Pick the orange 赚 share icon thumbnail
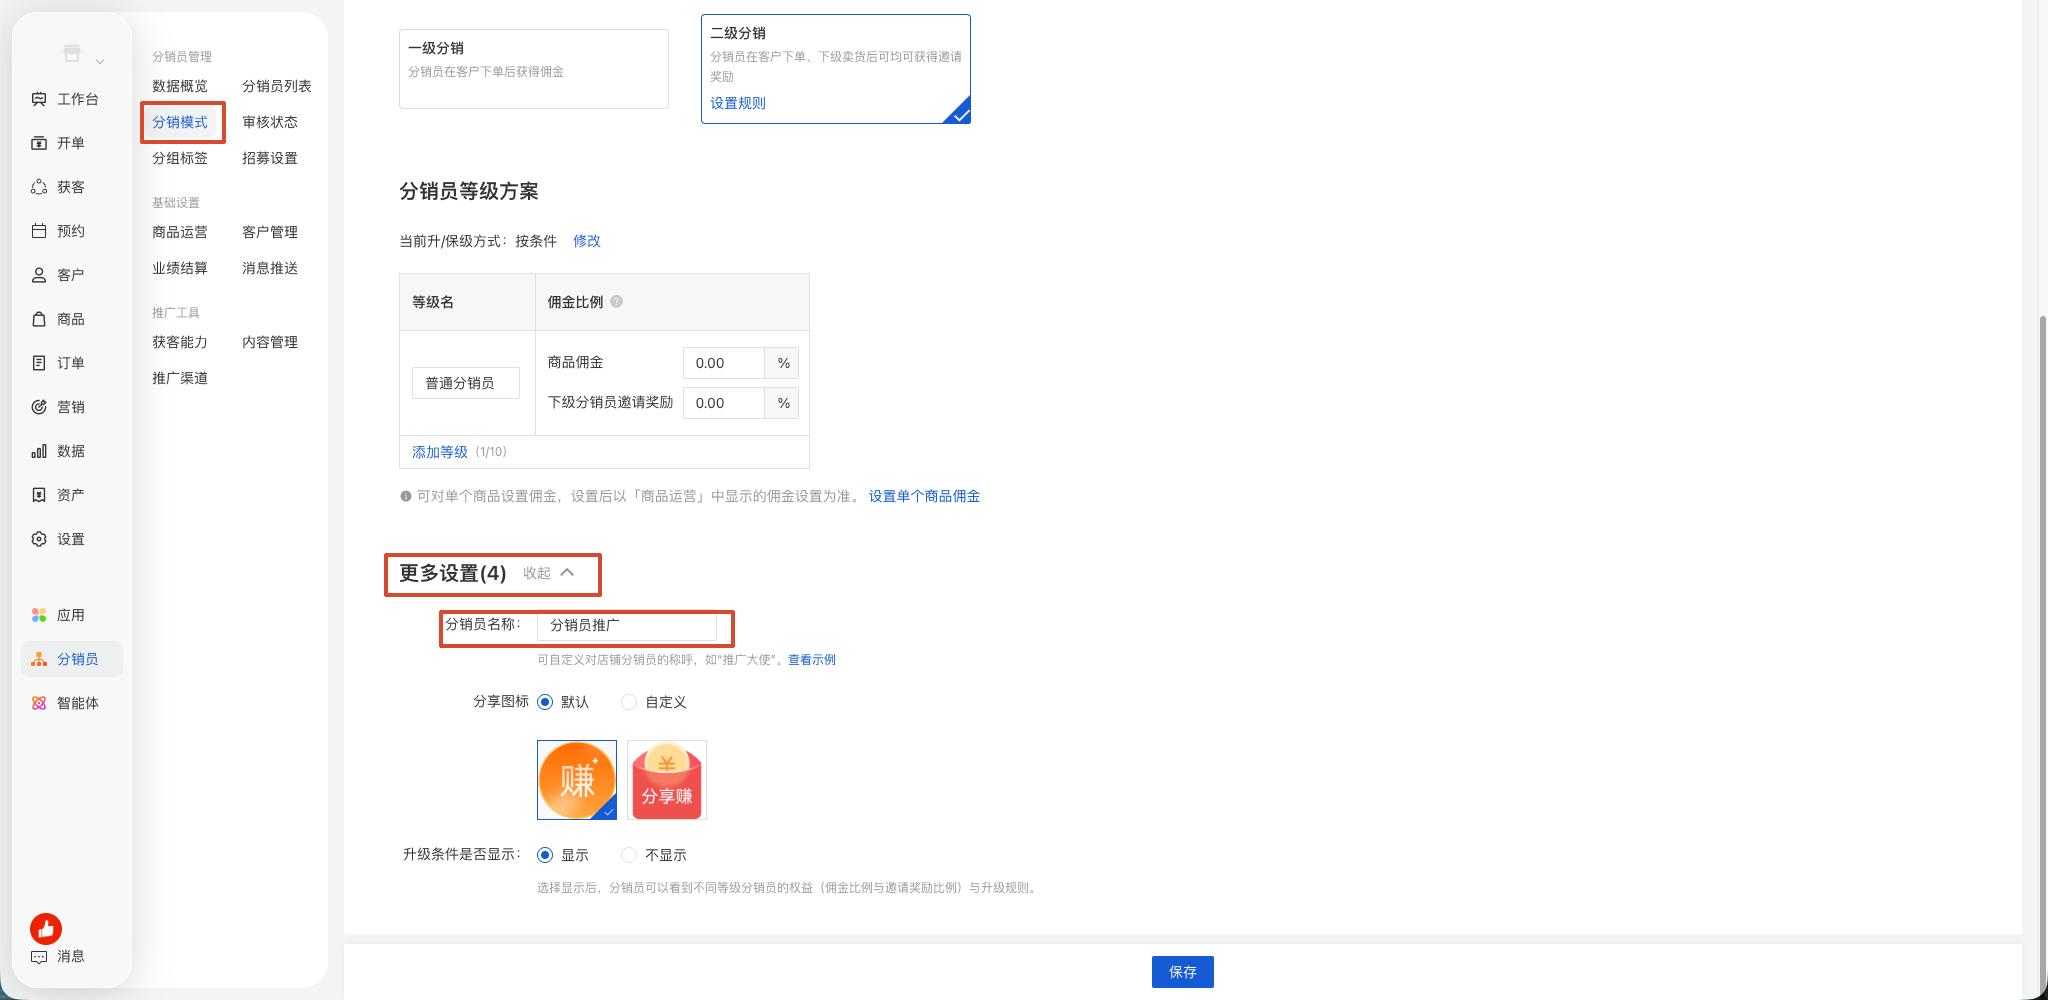This screenshot has width=2048, height=1000. click(577, 780)
